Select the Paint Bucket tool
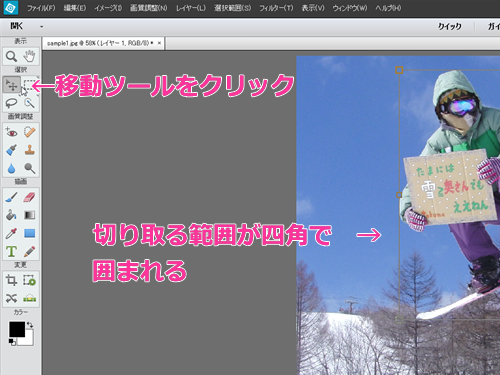The image size is (500, 375). [11, 215]
